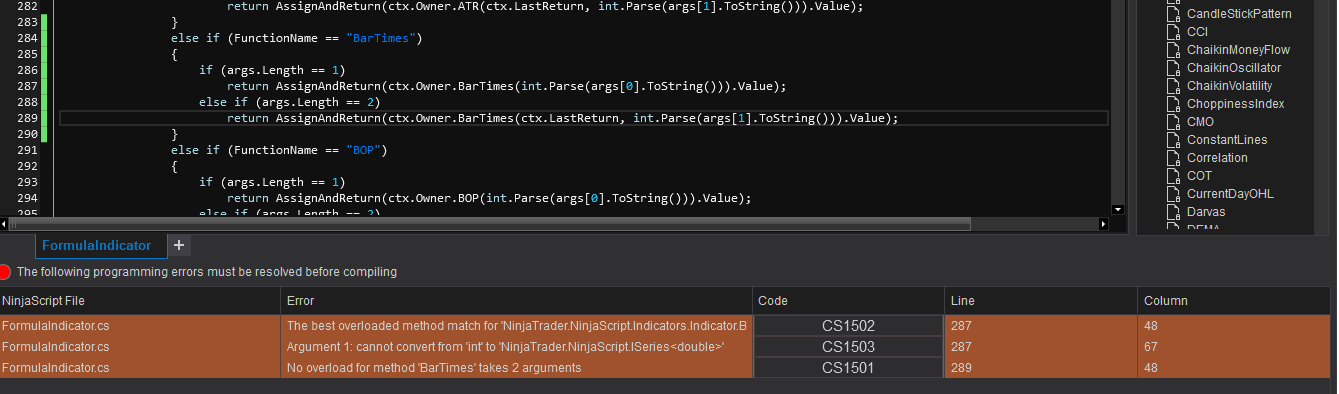
Task: Sort errors by Code column header
Action: (x=848, y=301)
